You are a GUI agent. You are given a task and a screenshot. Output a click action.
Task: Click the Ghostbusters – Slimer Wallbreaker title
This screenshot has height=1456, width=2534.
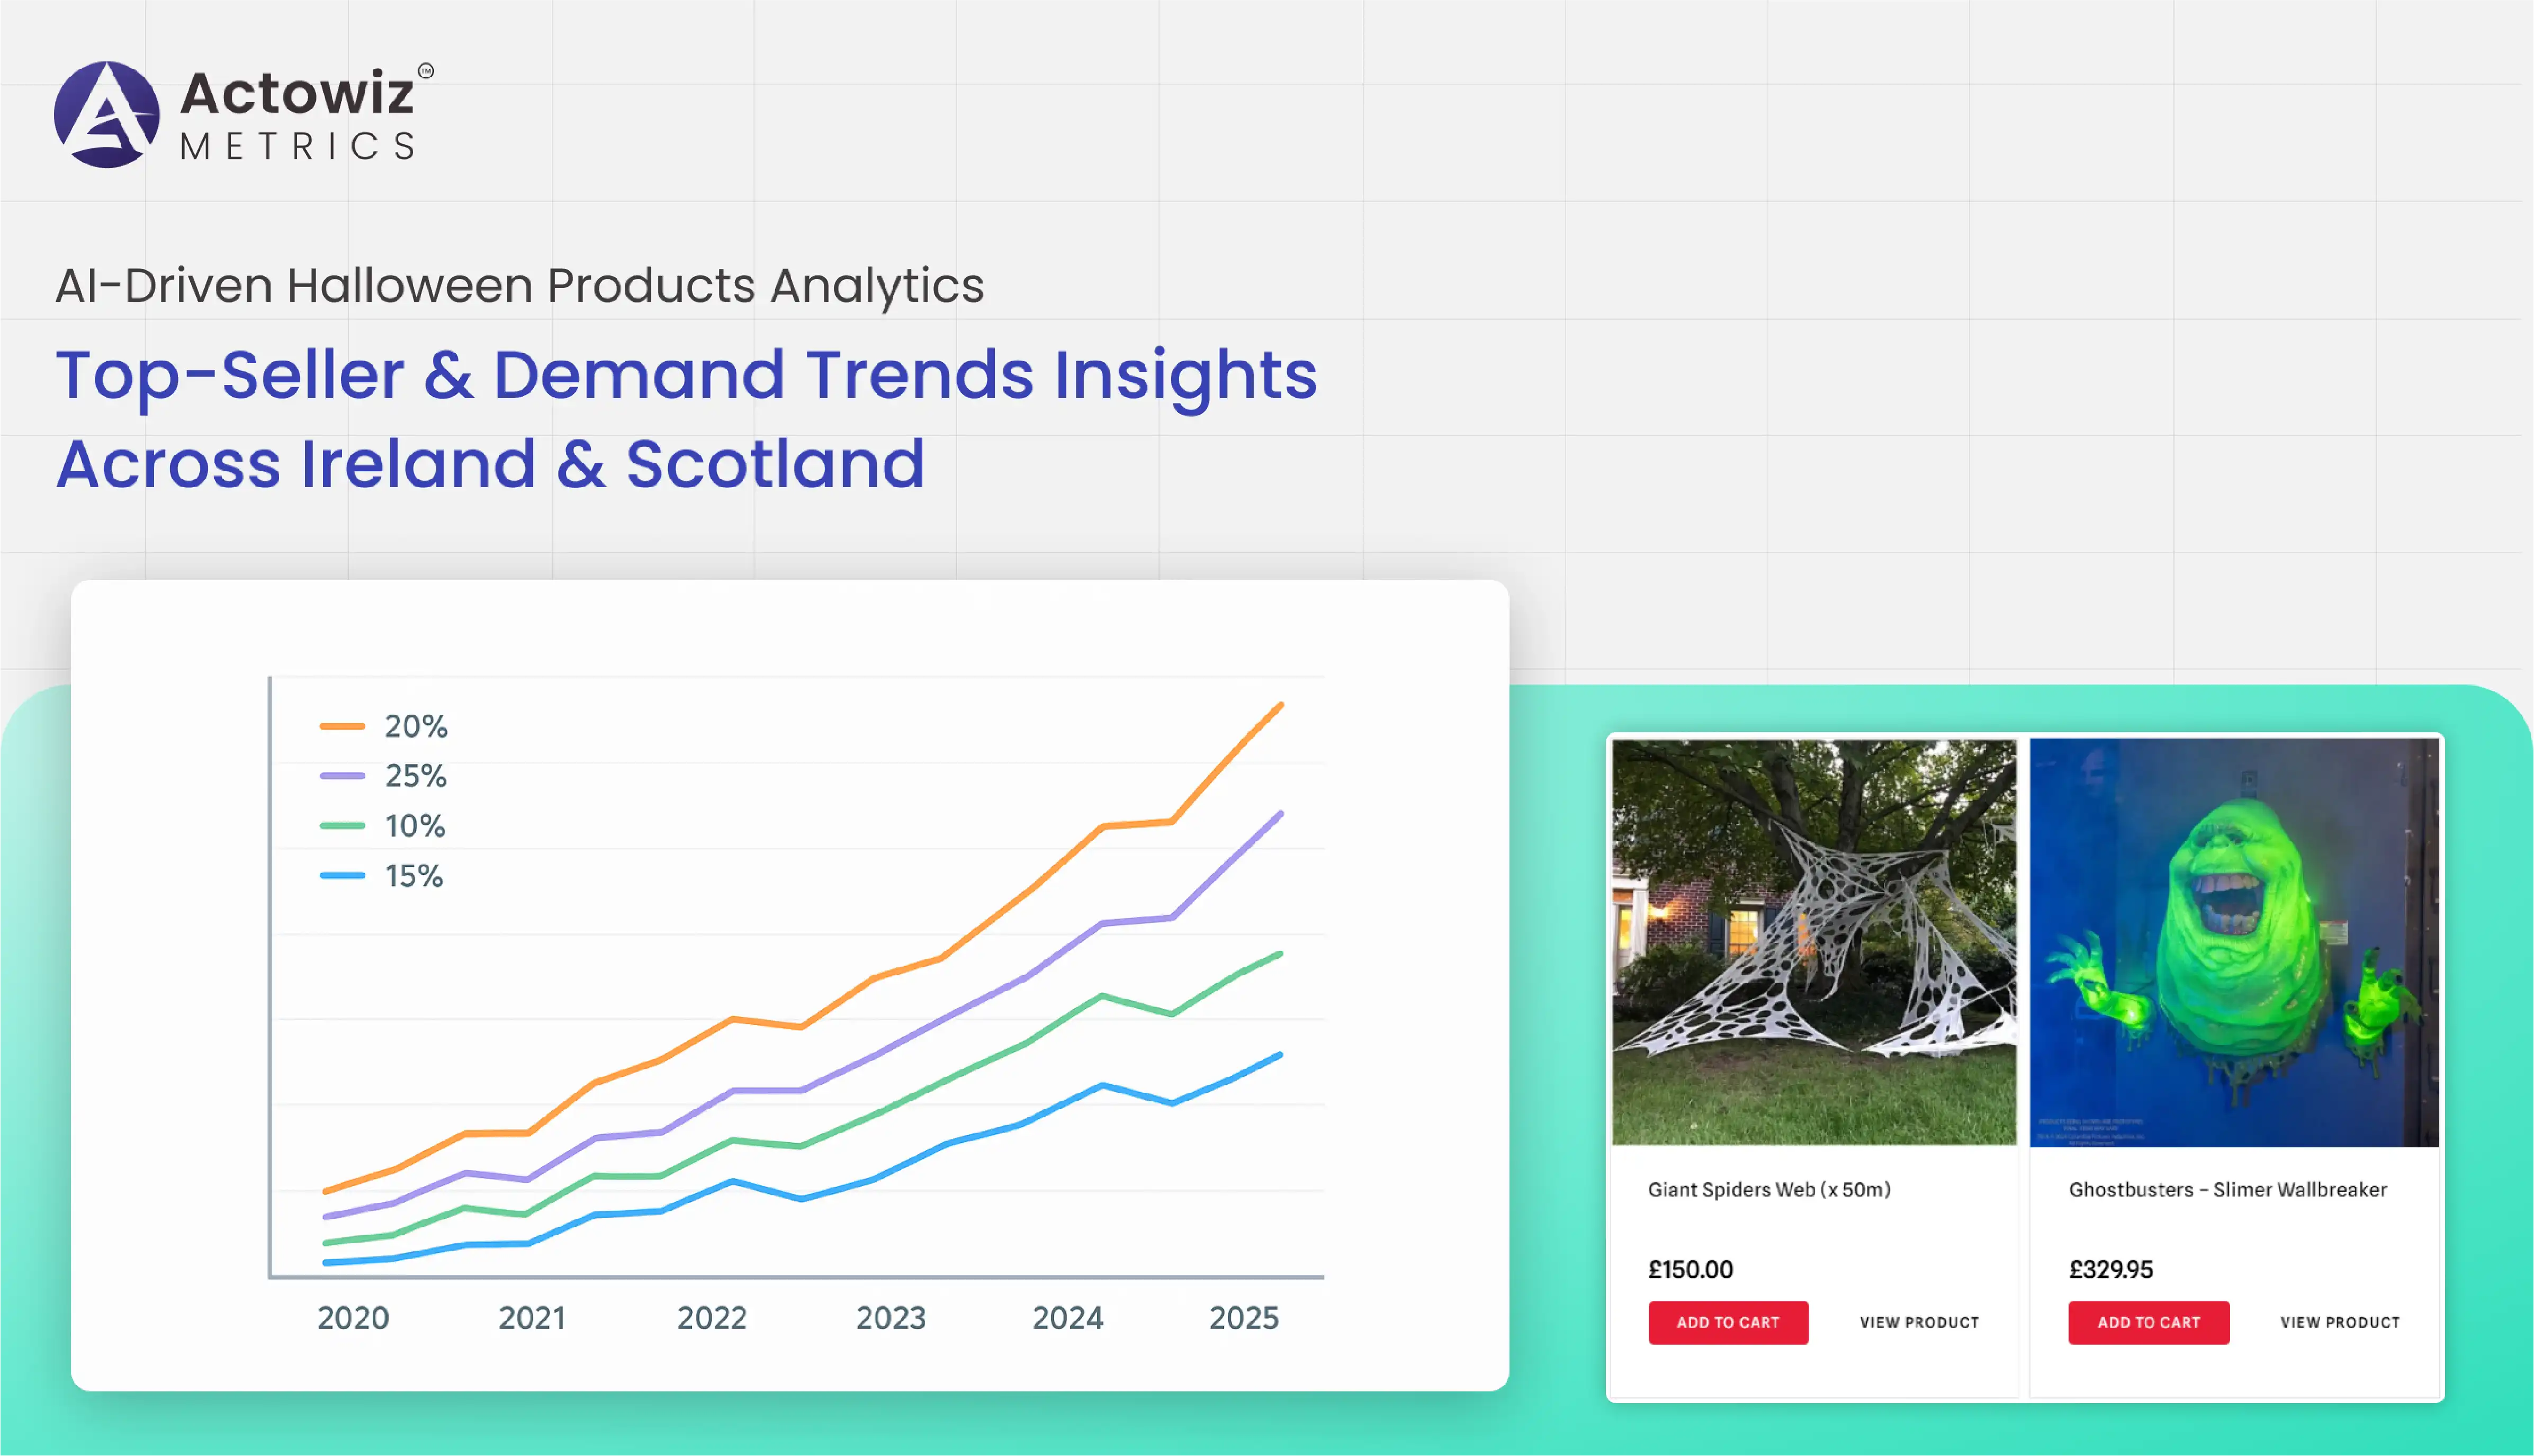2227,1189
